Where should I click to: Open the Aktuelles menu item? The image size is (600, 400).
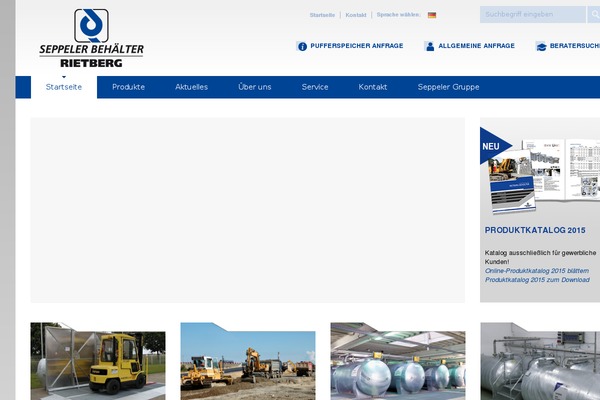click(x=191, y=87)
